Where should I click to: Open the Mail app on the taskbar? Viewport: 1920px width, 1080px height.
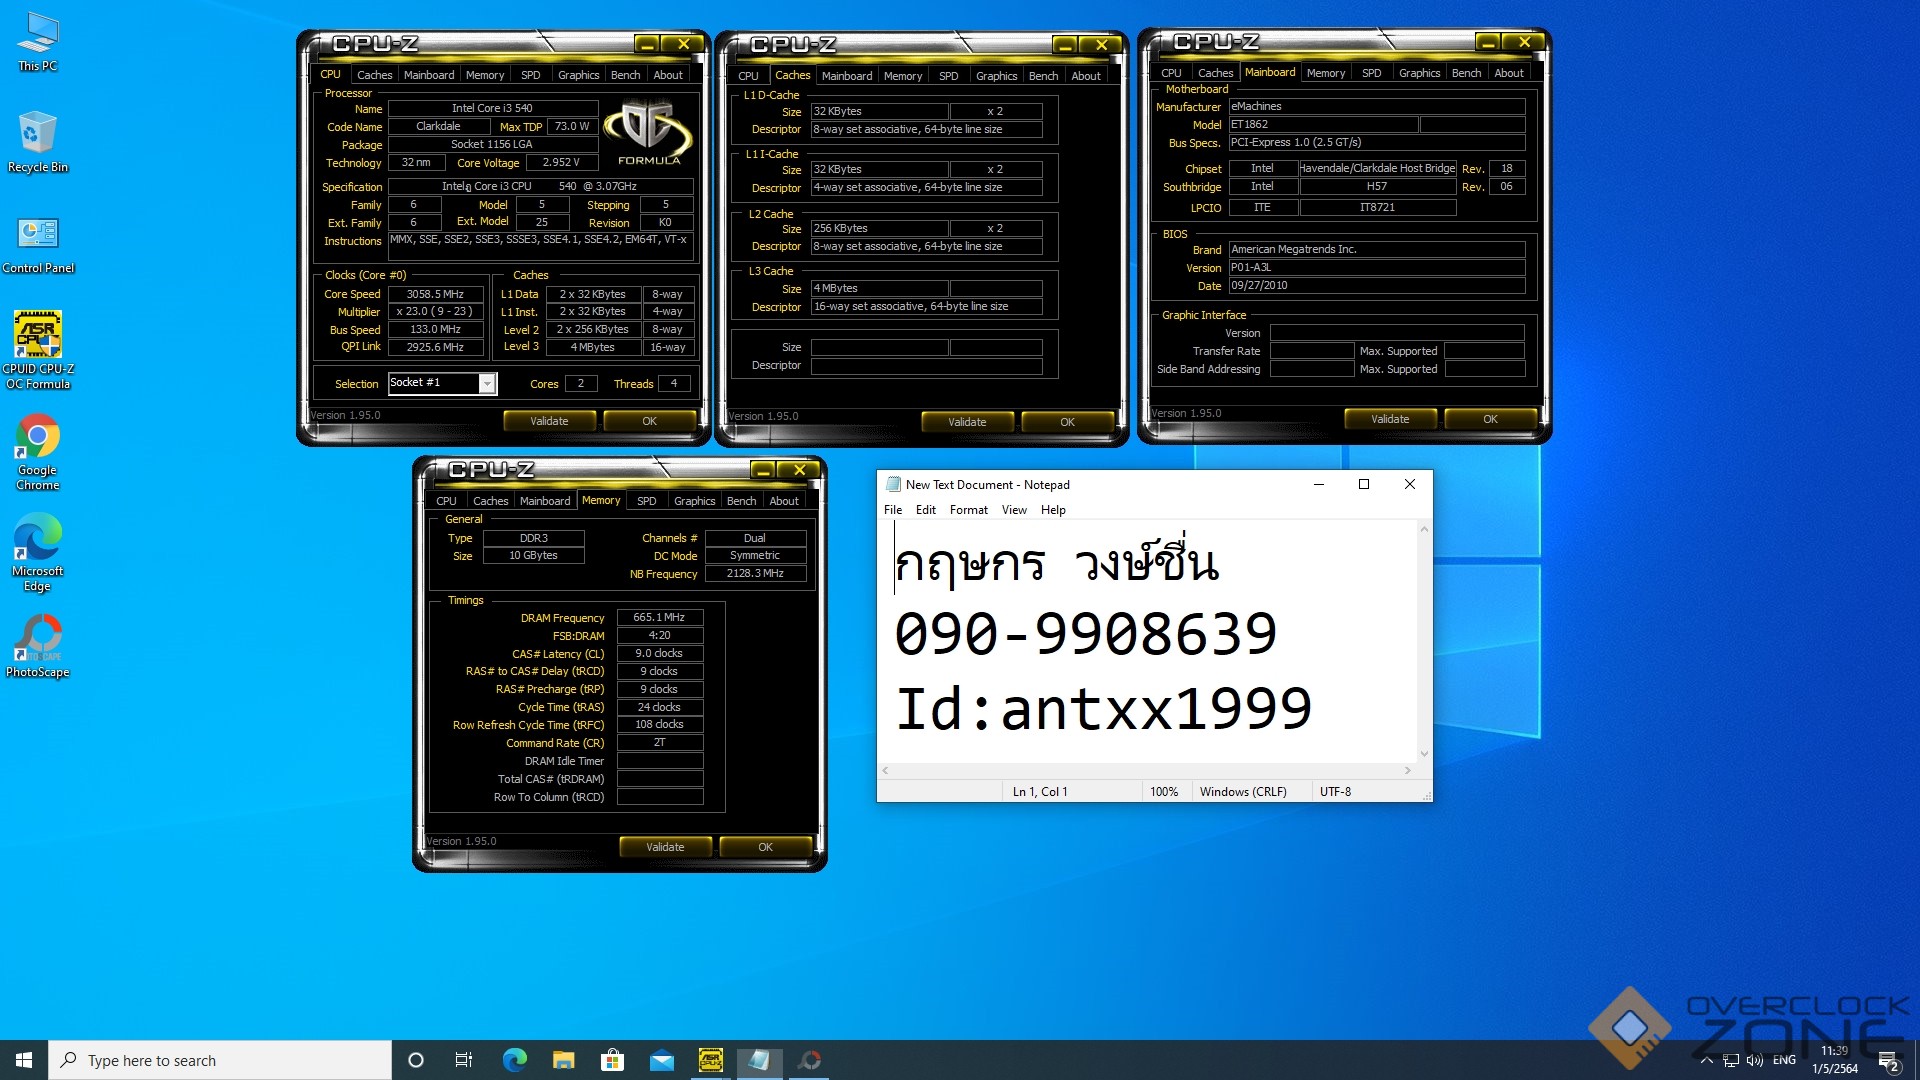click(x=661, y=1060)
